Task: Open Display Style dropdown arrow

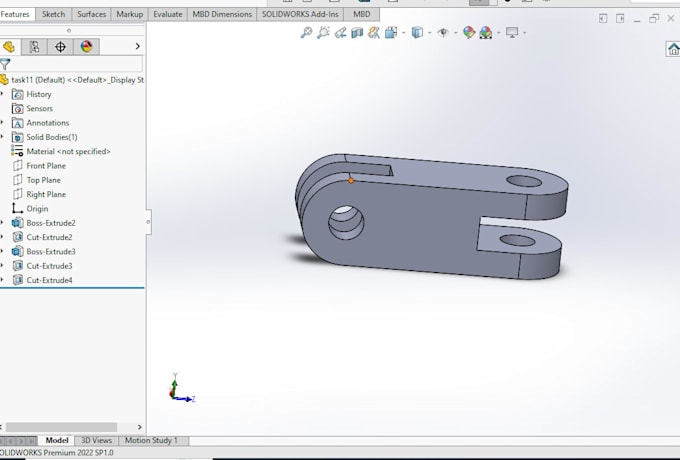Action: [x=430, y=33]
